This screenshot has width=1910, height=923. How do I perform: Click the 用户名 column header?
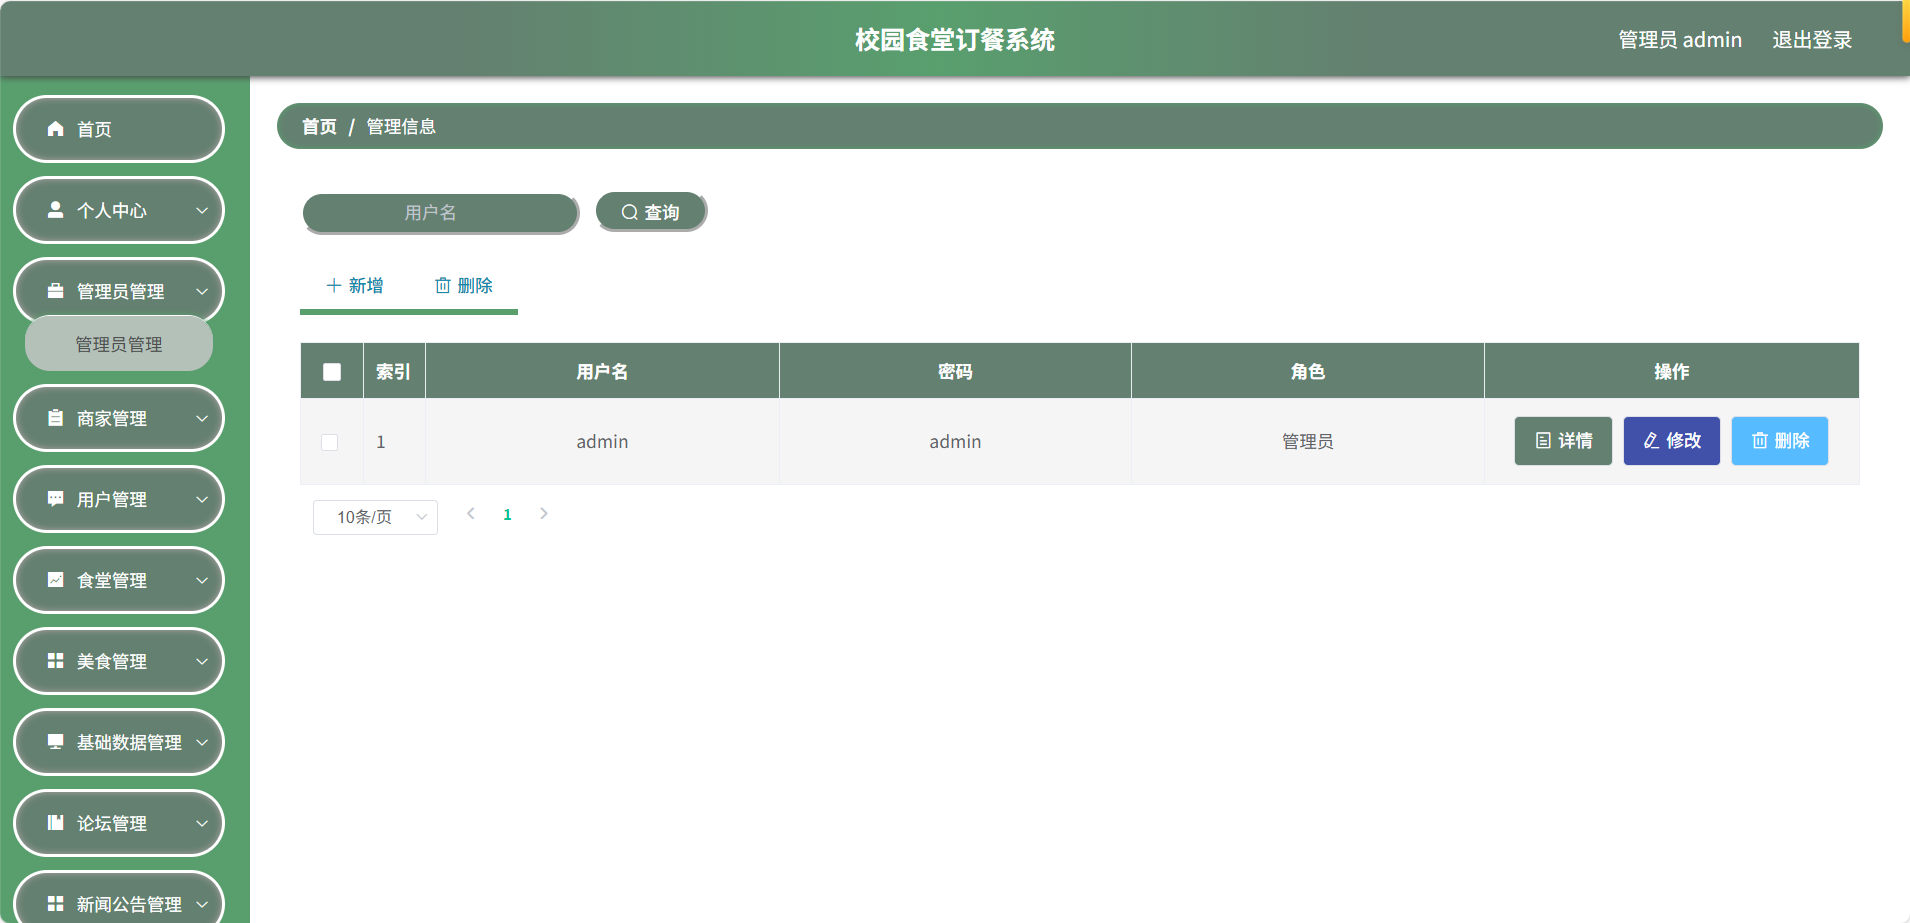pyautogui.click(x=602, y=372)
